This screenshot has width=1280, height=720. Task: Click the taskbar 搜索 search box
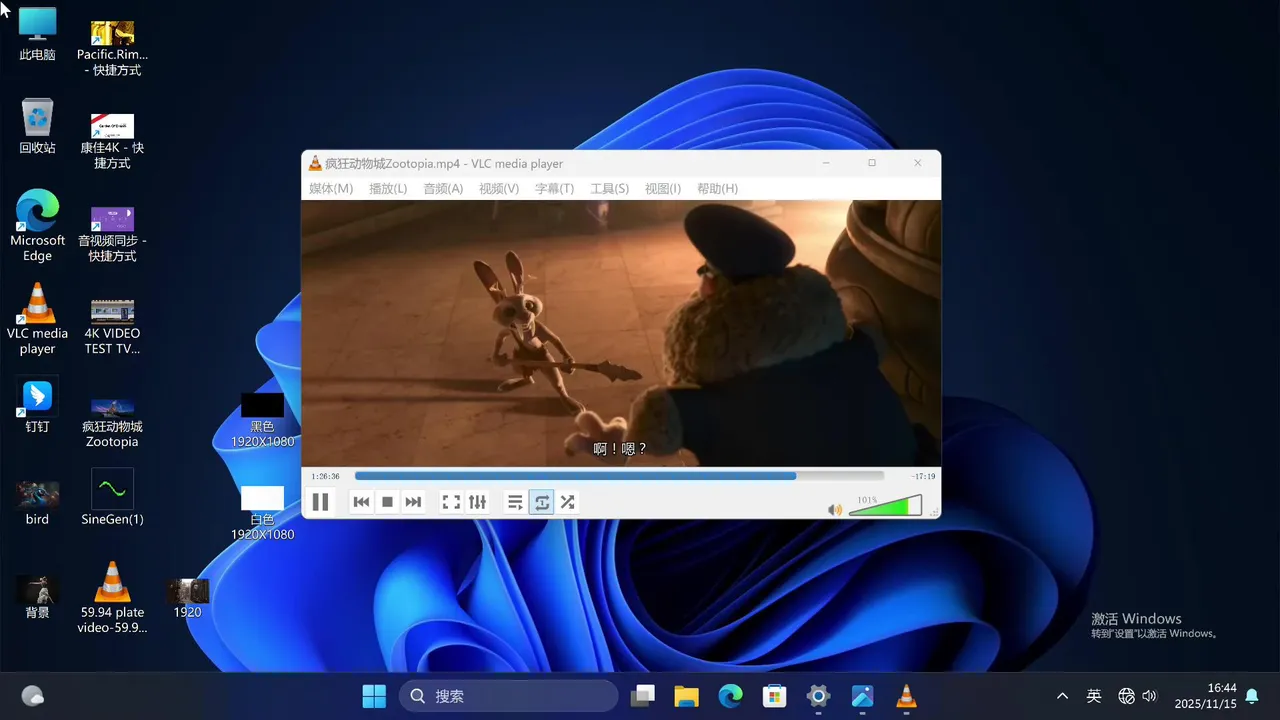(x=508, y=696)
